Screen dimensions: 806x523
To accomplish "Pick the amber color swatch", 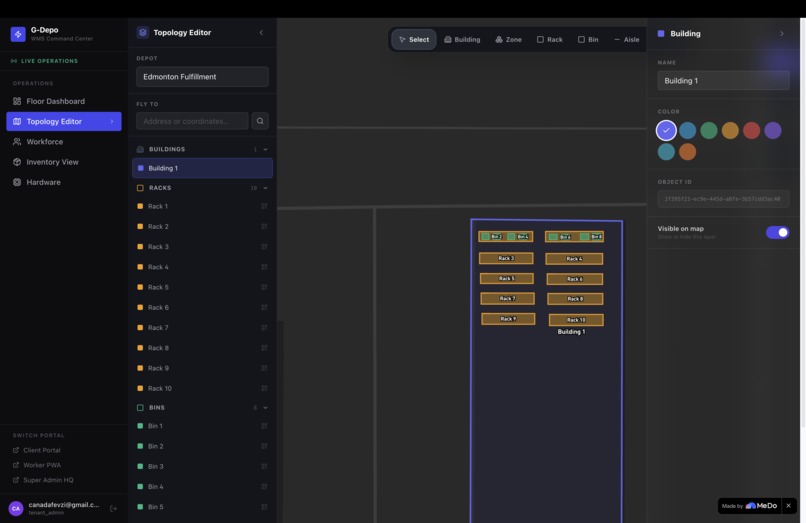I will point(730,131).
